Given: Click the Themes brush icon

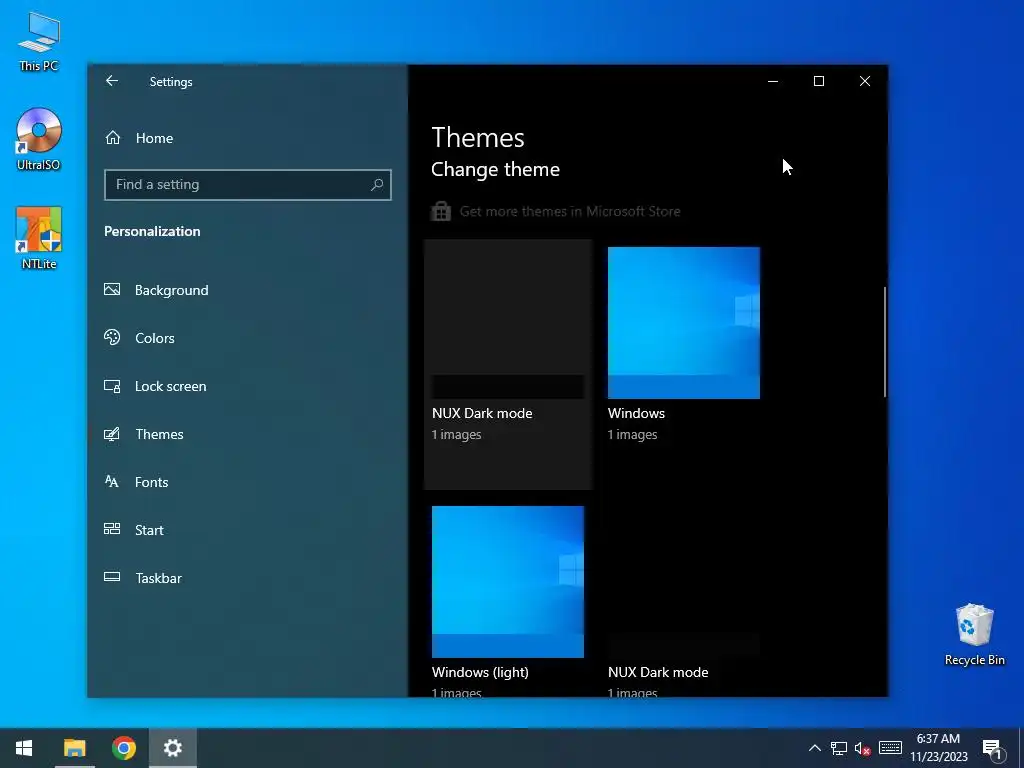Looking at the screenshot, I should click(112, 434).
